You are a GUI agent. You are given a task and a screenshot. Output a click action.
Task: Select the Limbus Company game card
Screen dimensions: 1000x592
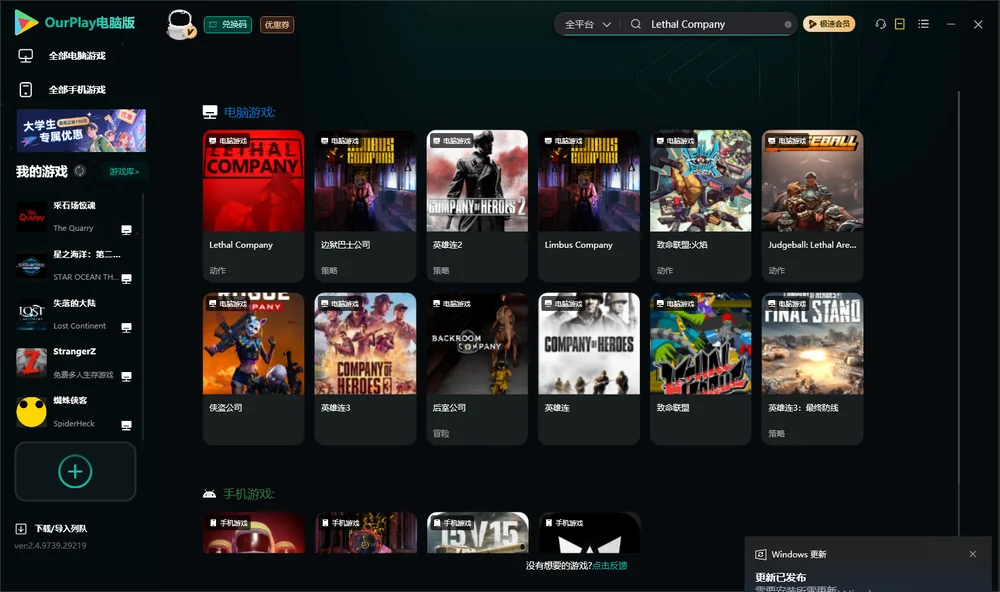[x=589, y=206]
